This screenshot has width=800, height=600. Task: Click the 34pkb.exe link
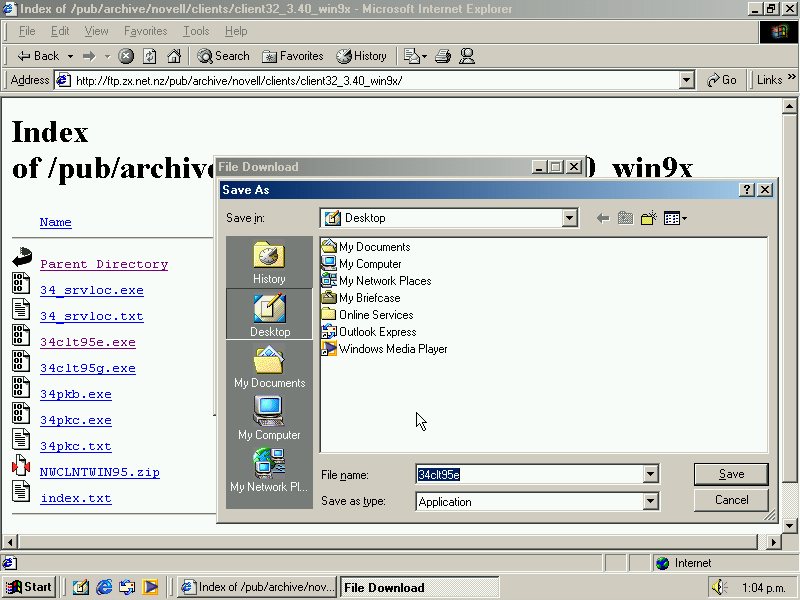(76, 394)
